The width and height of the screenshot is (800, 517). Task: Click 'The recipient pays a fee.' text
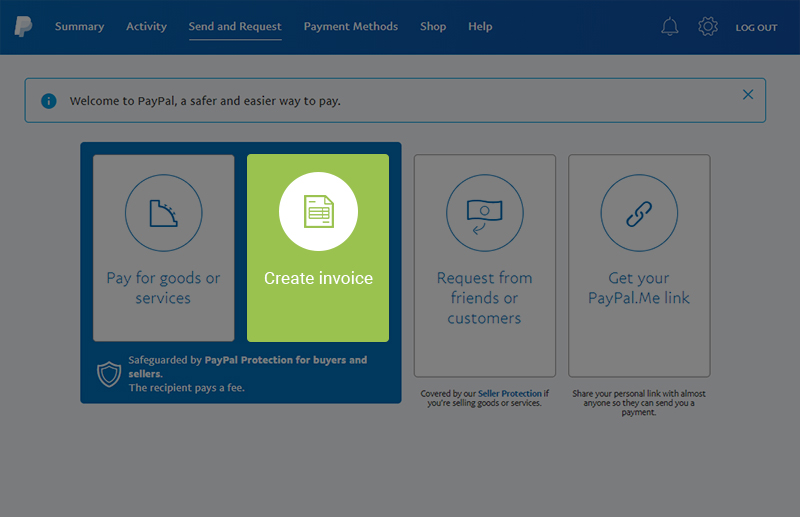click(187, 388)
